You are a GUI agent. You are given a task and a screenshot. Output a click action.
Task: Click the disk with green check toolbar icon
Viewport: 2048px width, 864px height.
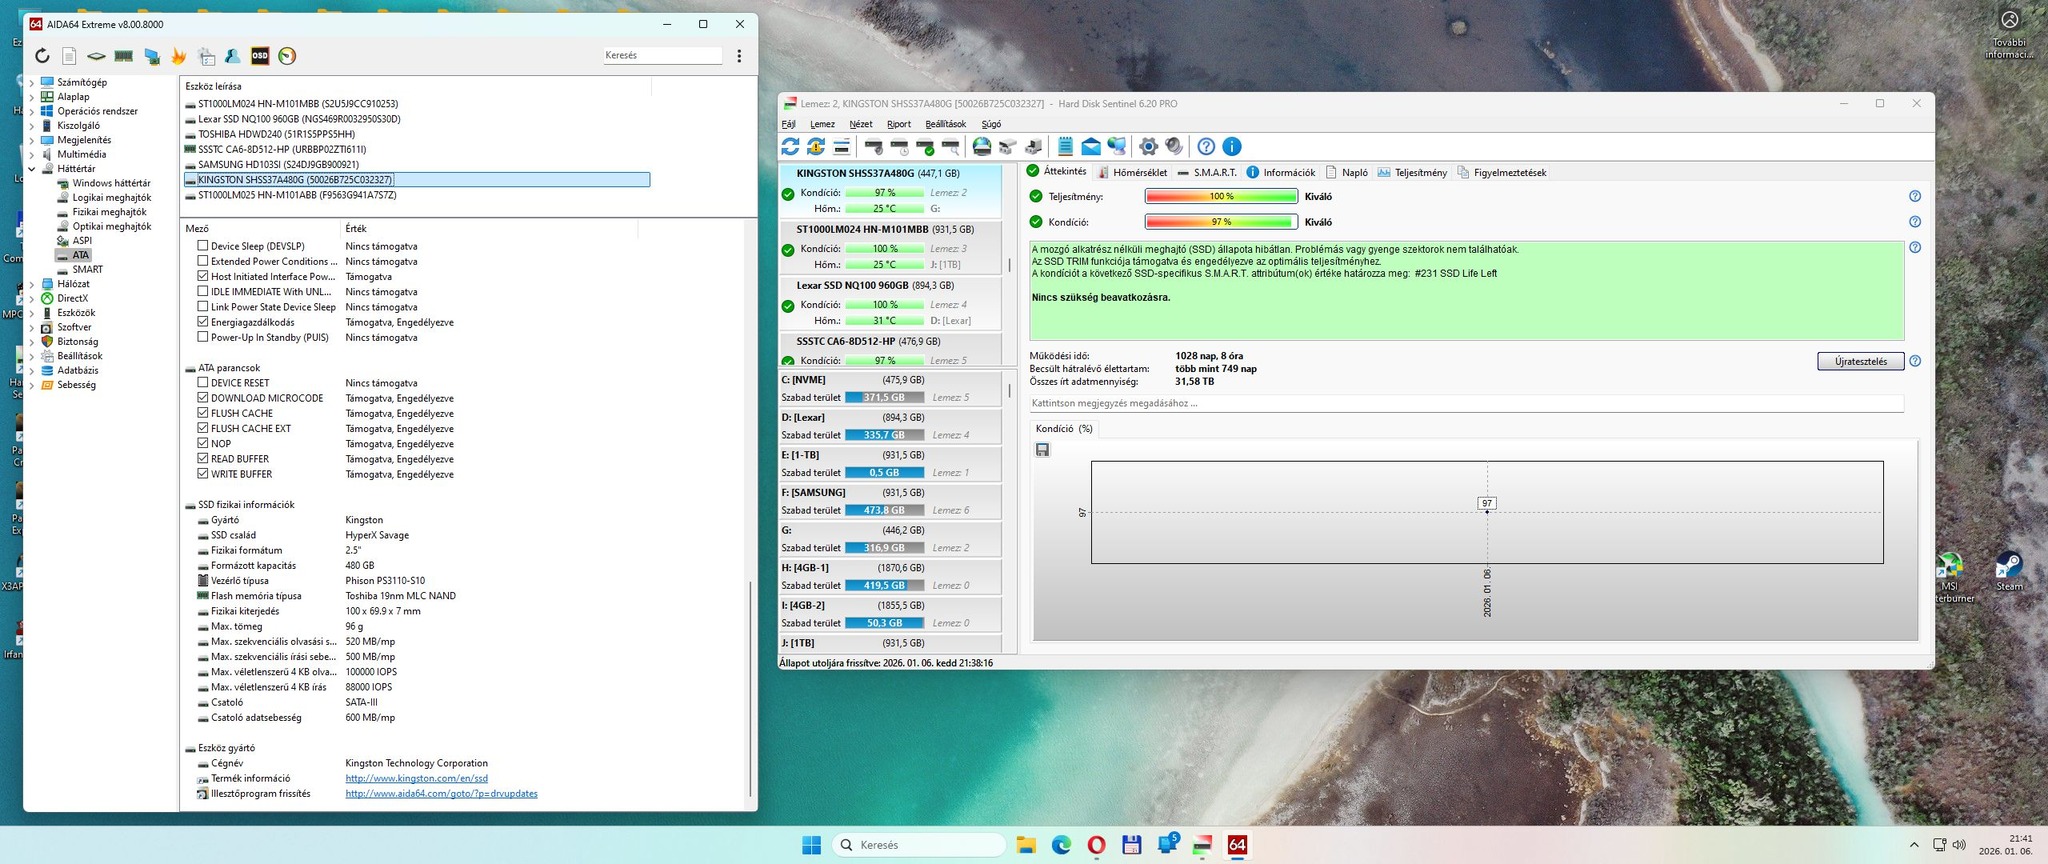pyautogui.click(x=925, y=147)
